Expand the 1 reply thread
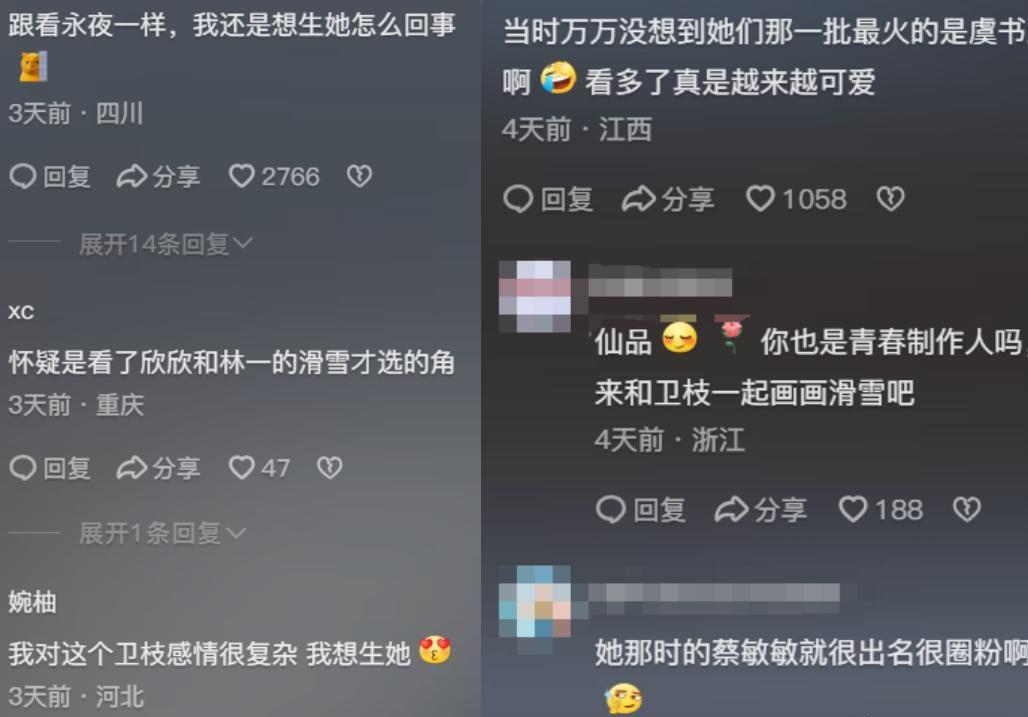 coord(162,533)
